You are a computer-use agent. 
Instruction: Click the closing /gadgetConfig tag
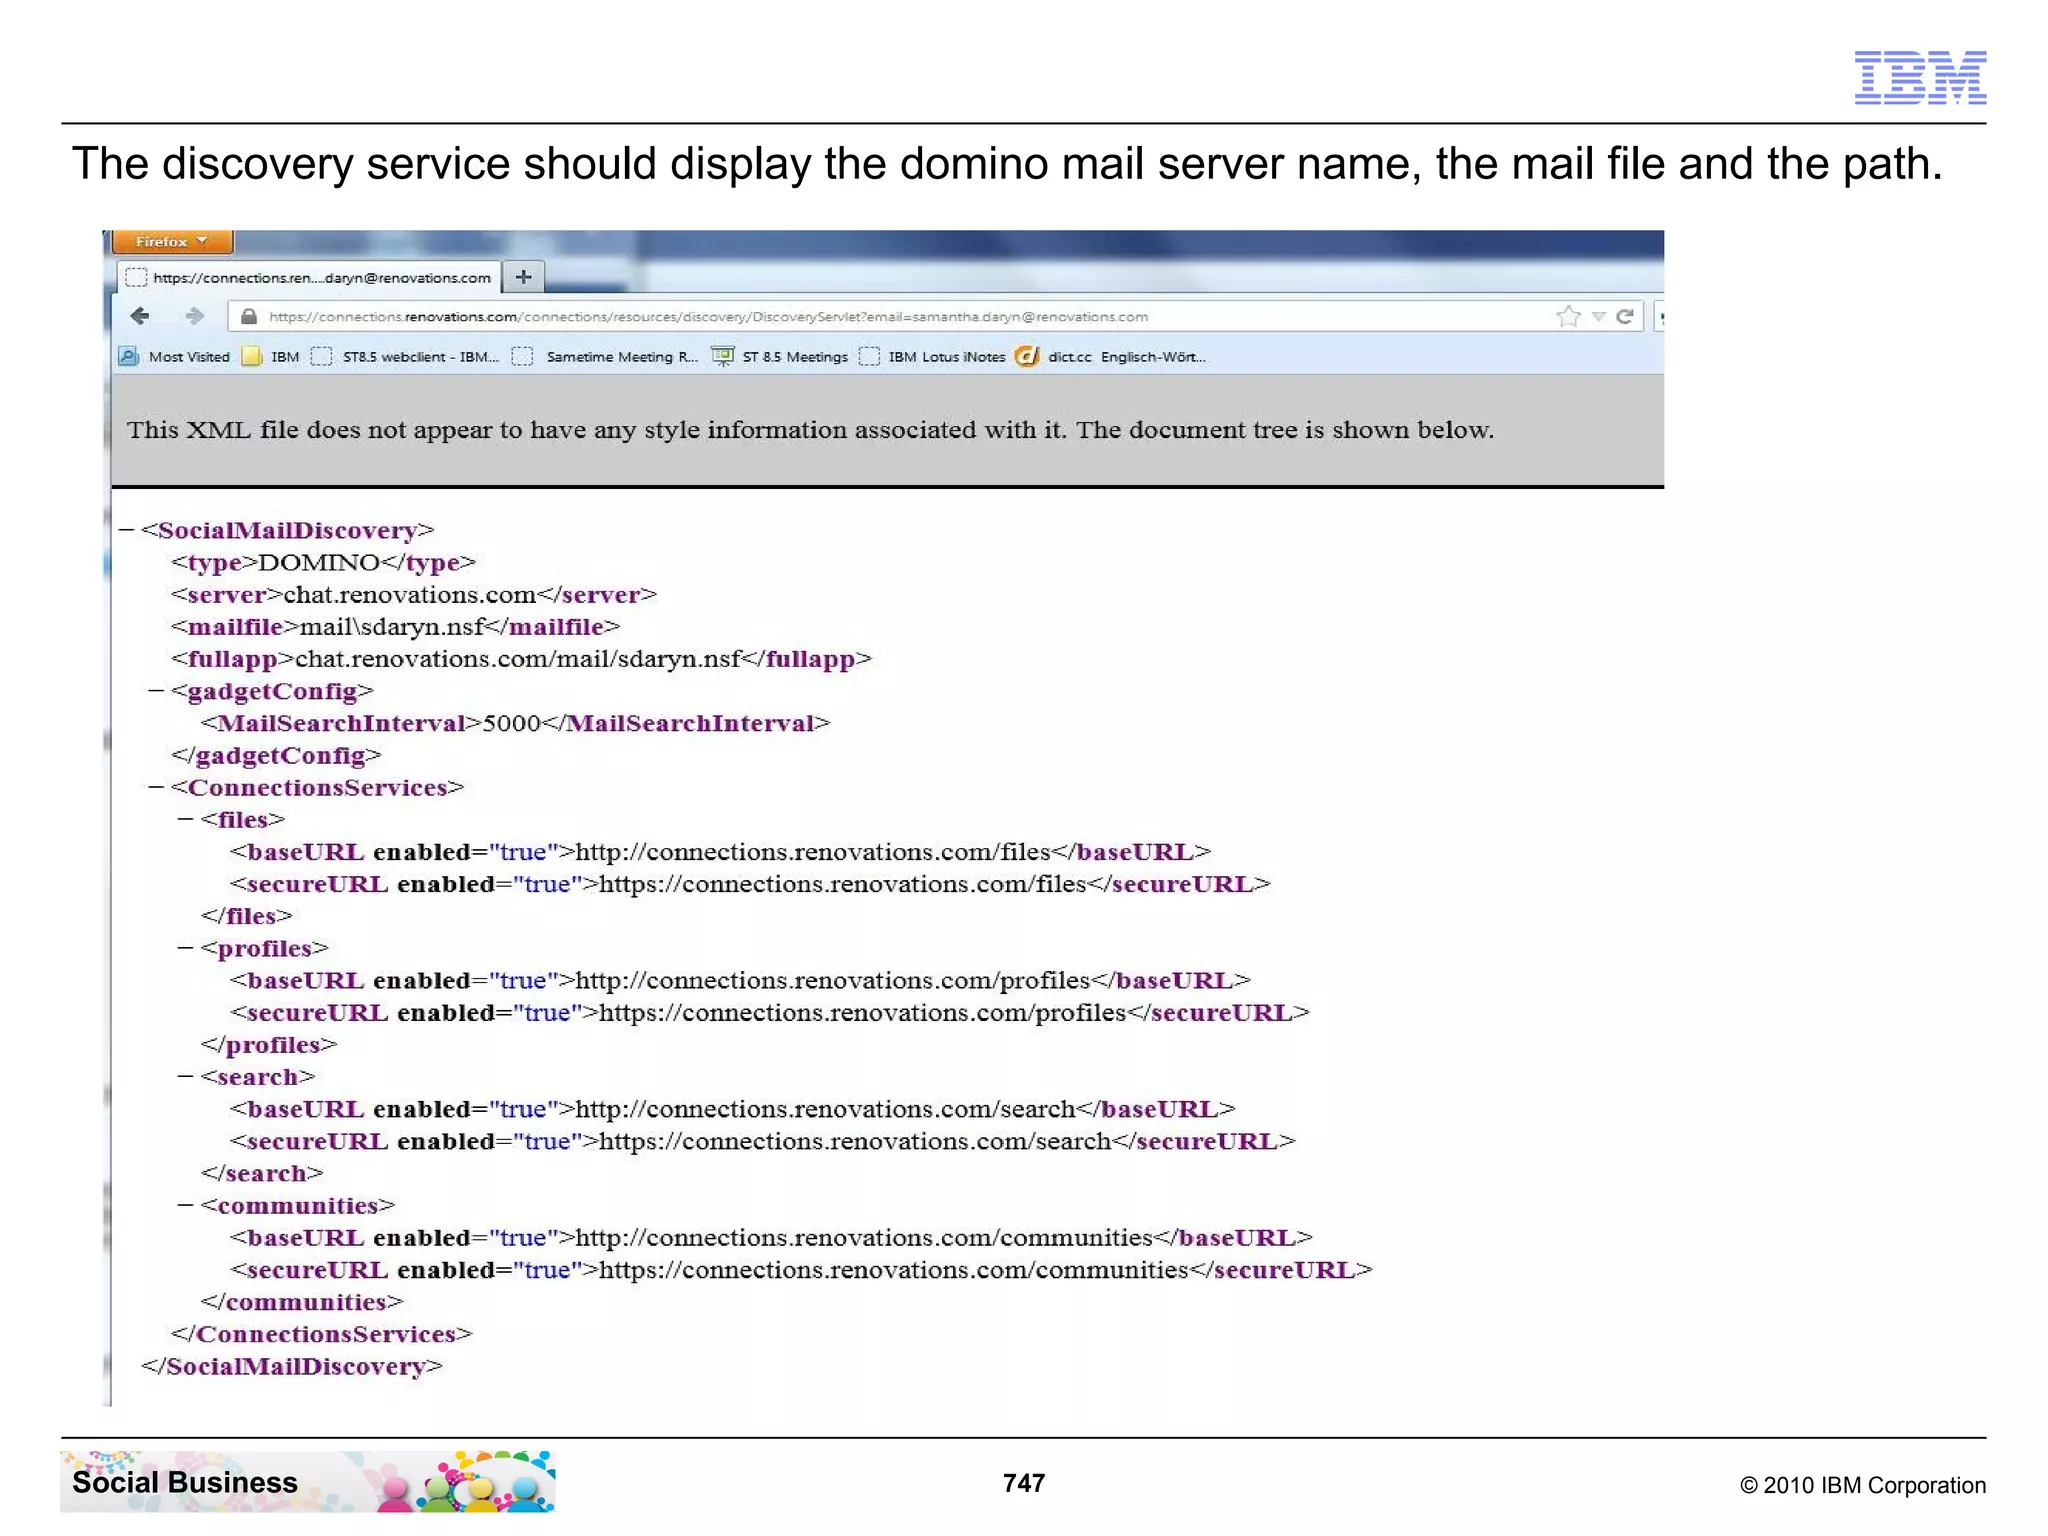tap(276, 755)
